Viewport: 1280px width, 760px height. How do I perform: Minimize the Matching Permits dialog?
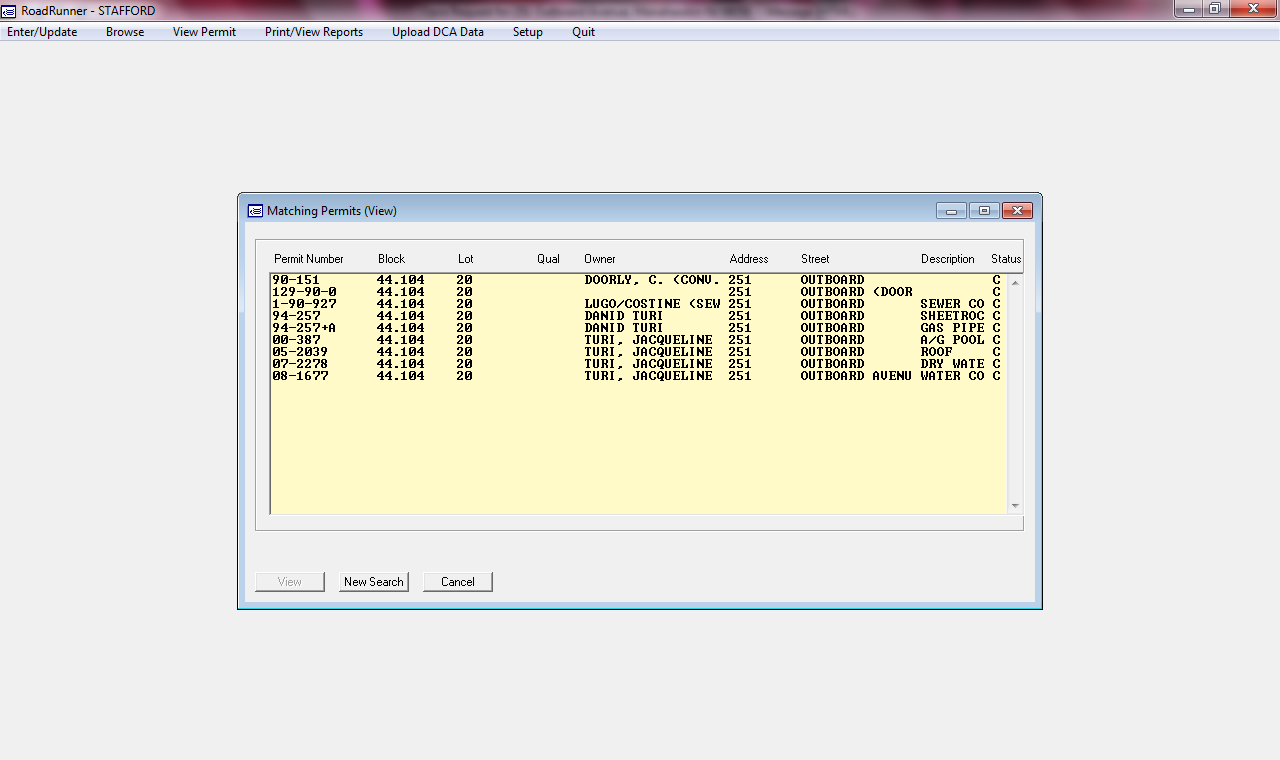tap(951, 210)
